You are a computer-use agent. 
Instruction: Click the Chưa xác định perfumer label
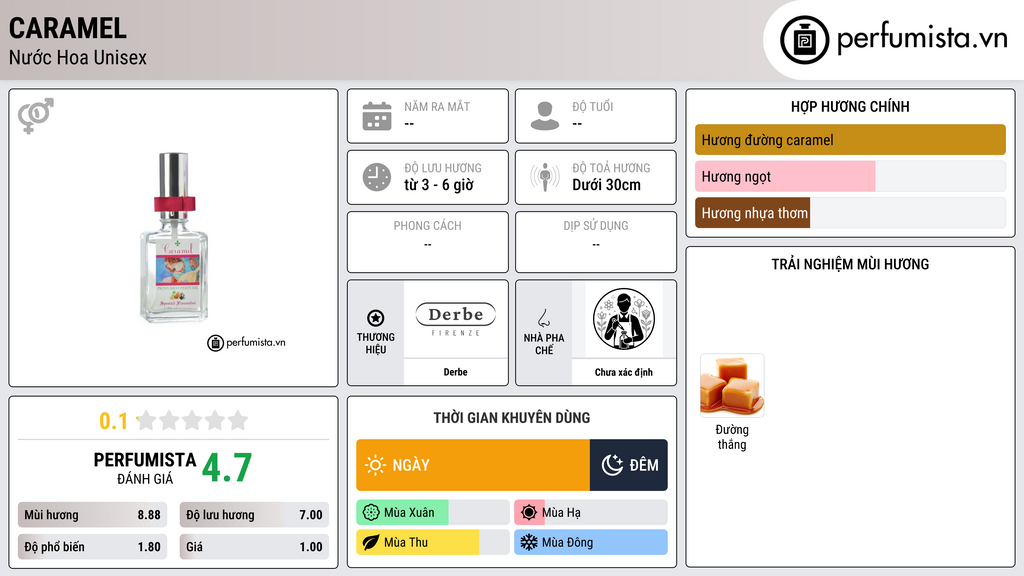624,372
